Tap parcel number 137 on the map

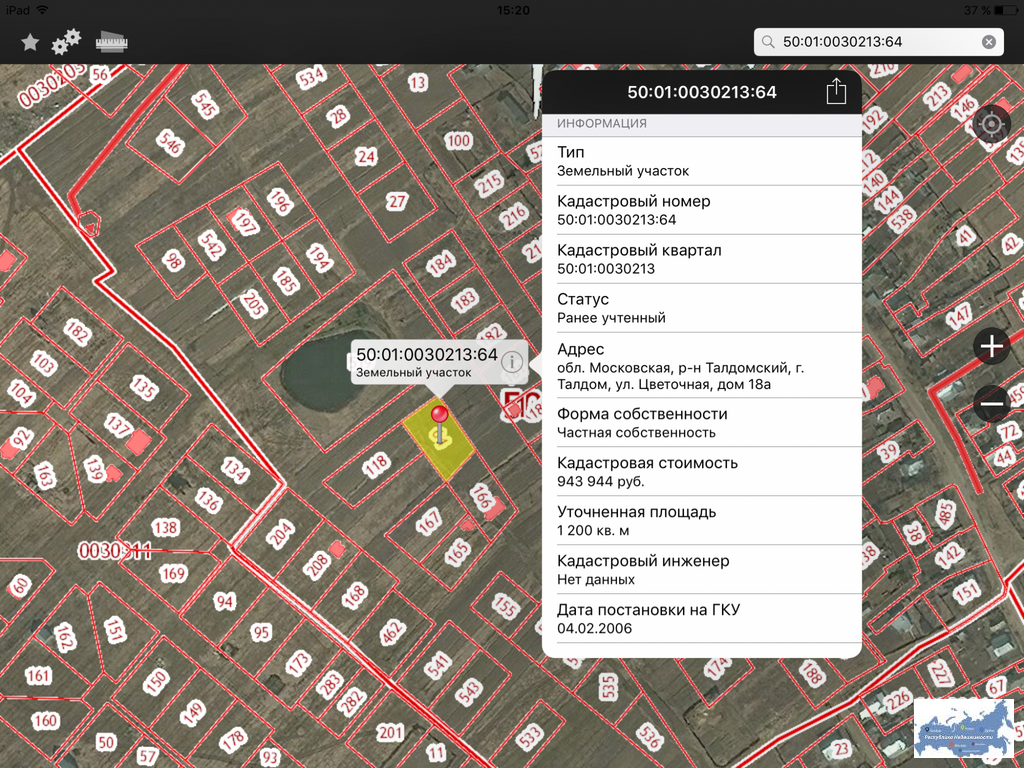pos(119,426)
